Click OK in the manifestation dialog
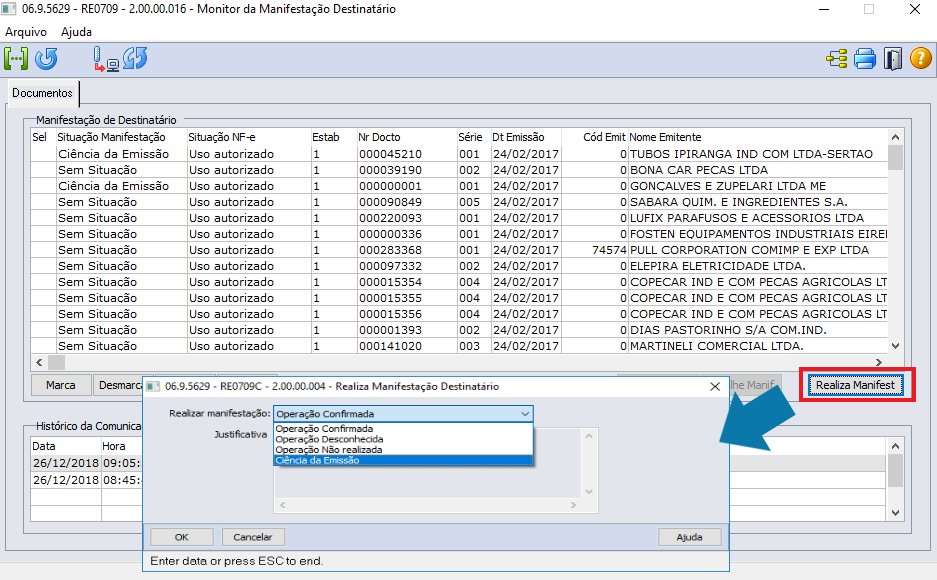The image size is (937, 580). (x=182, y=537)
